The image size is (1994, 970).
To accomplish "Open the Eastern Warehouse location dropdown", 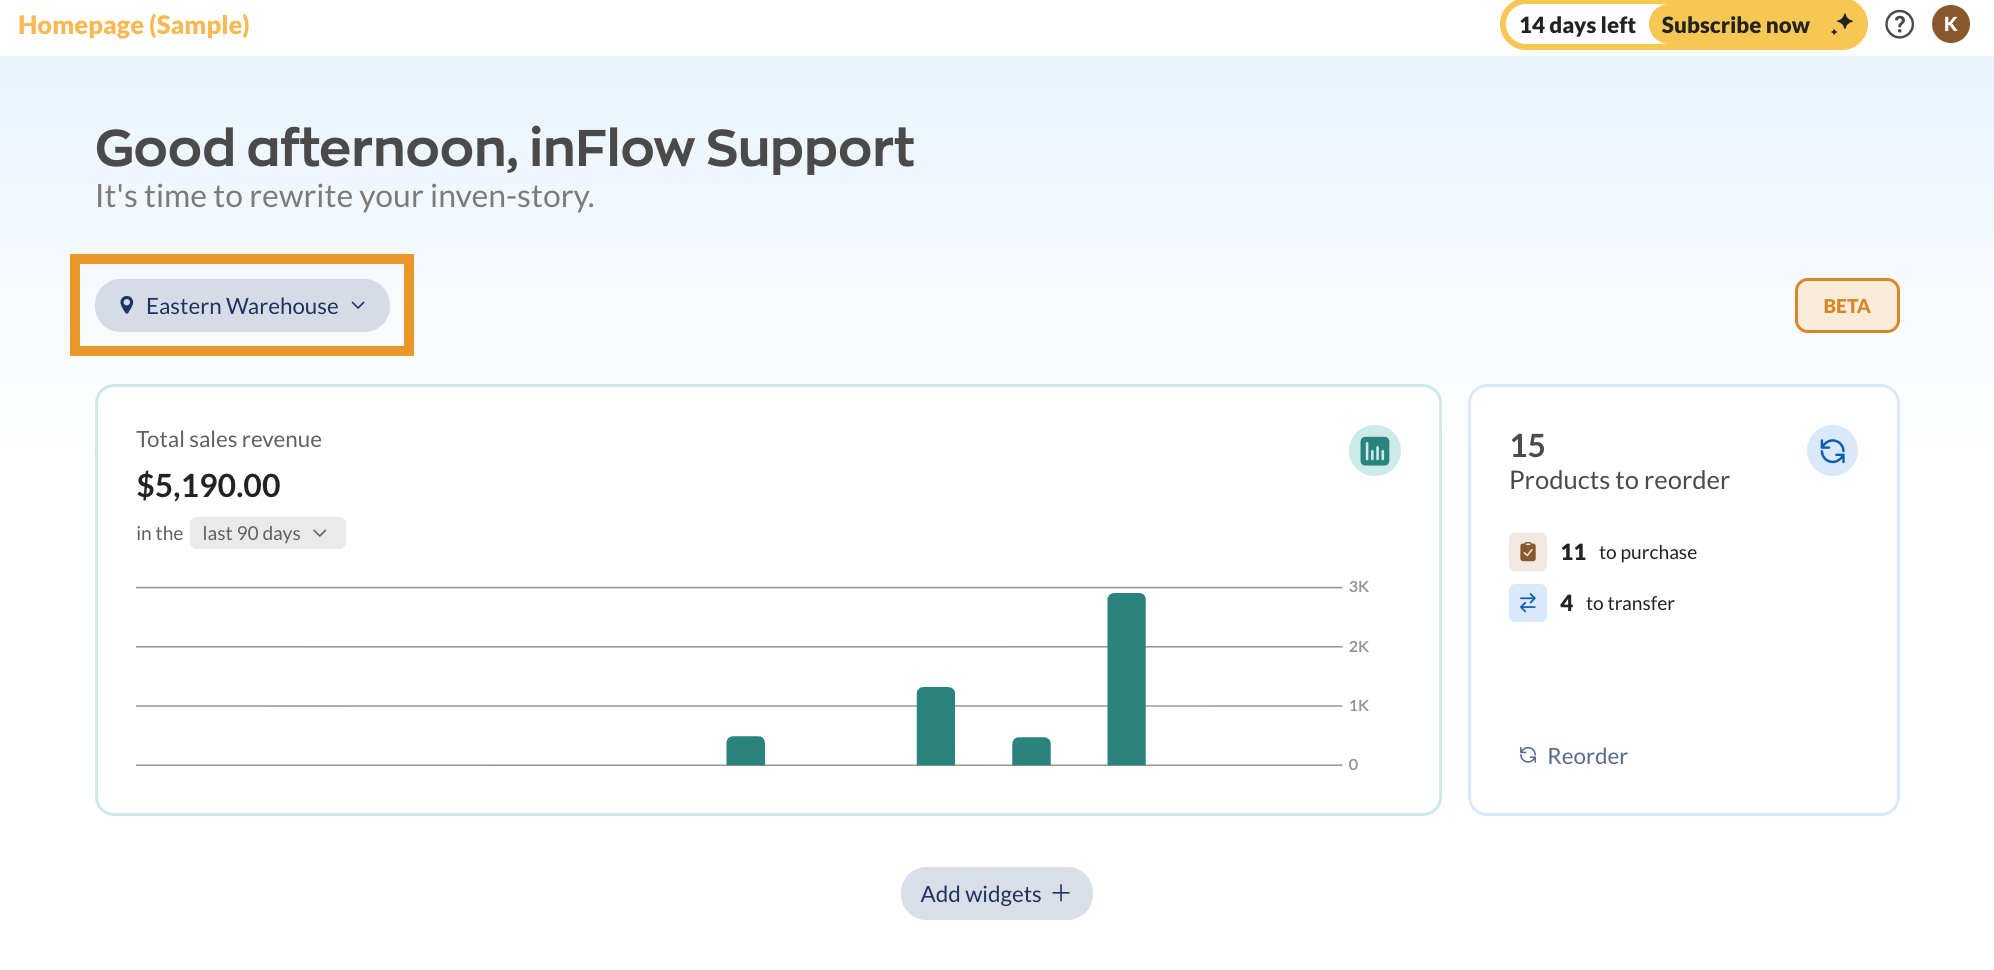I will point(242,306).
